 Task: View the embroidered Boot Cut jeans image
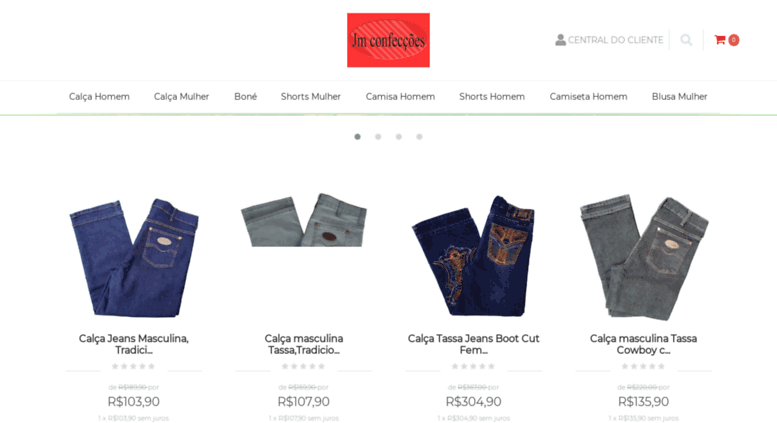pyautogui.click(x=474, y=256)
